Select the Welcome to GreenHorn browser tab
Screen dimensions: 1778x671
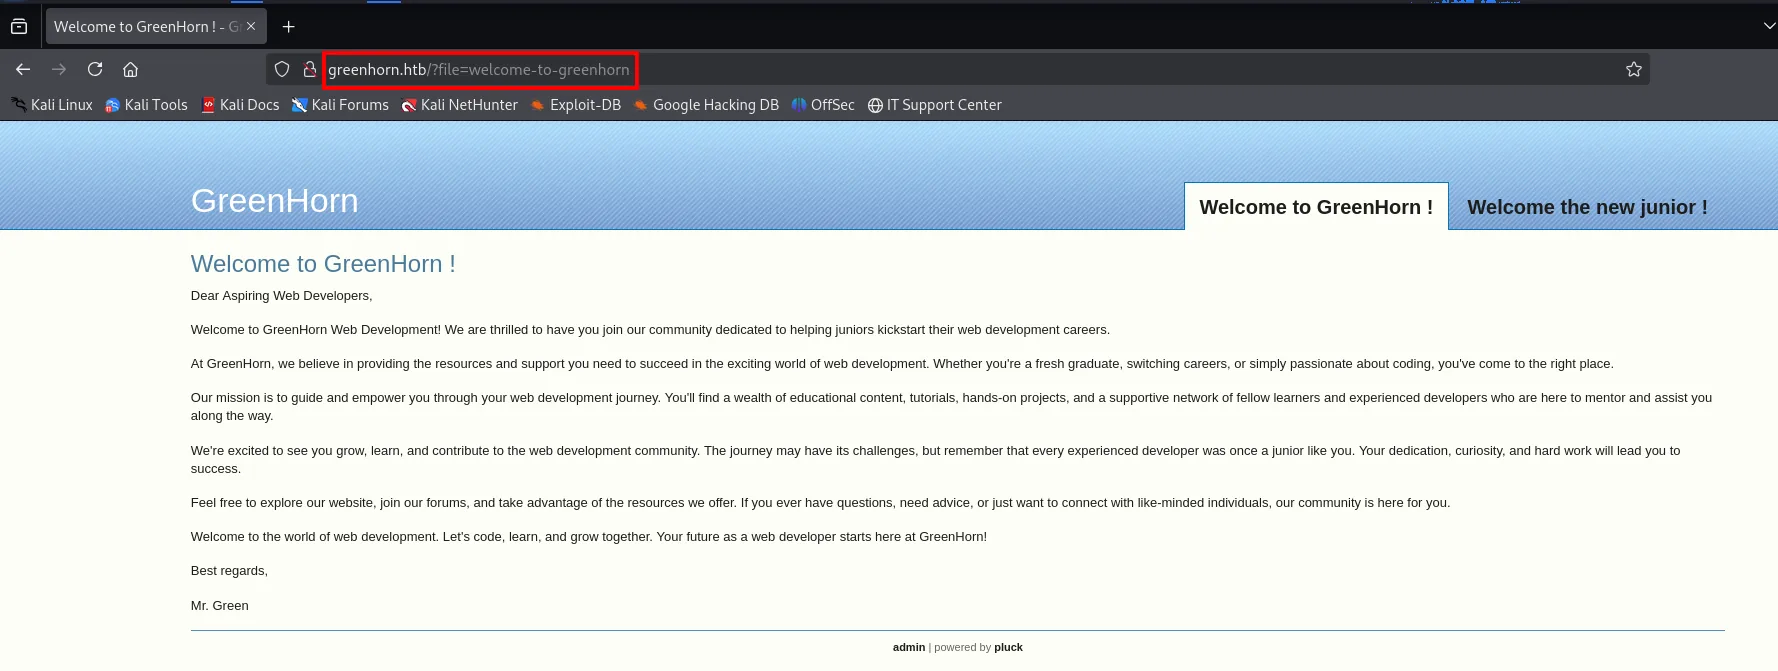tap(156, 27)
